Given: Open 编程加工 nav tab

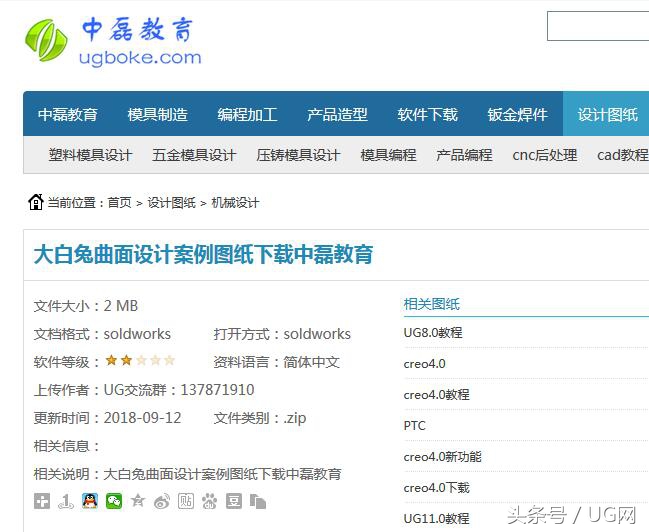Looking at the screenshot, I should 248,114.
